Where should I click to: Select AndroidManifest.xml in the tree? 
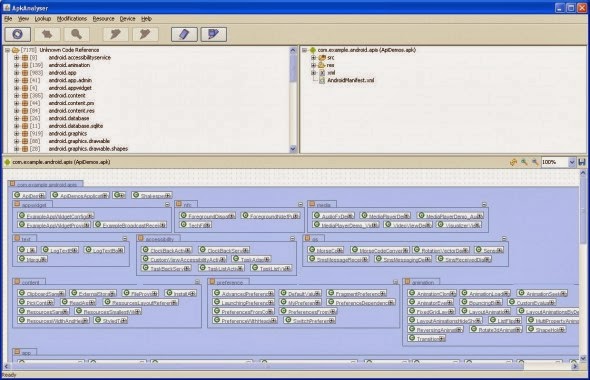click(351, 80)
